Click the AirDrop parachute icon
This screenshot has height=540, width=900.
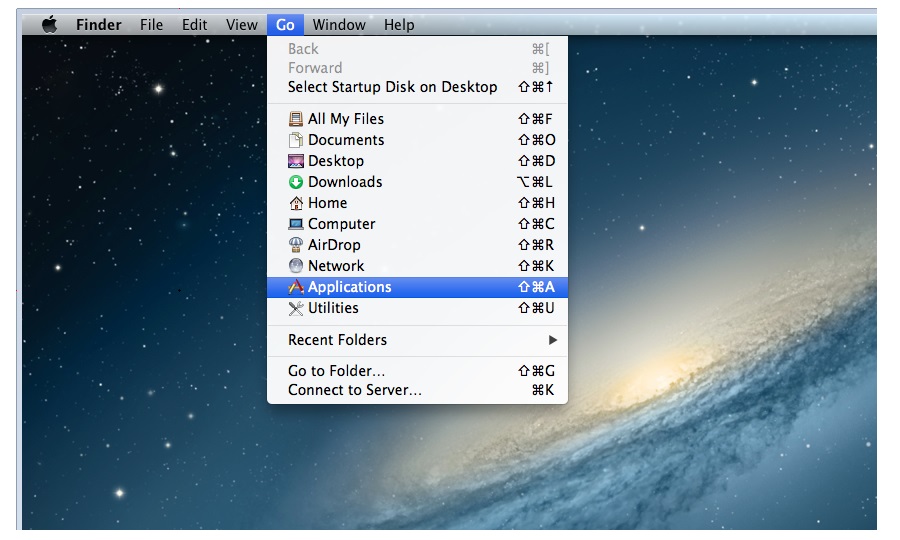tap(296, 245)
